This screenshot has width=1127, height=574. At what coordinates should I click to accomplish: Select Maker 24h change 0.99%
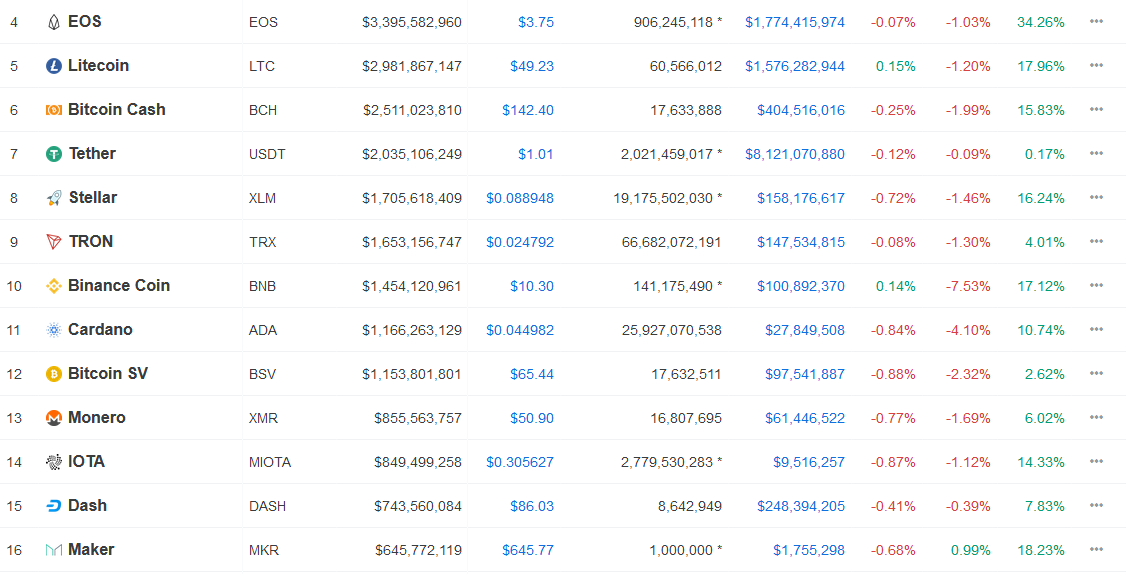click(x=971, y=550)
